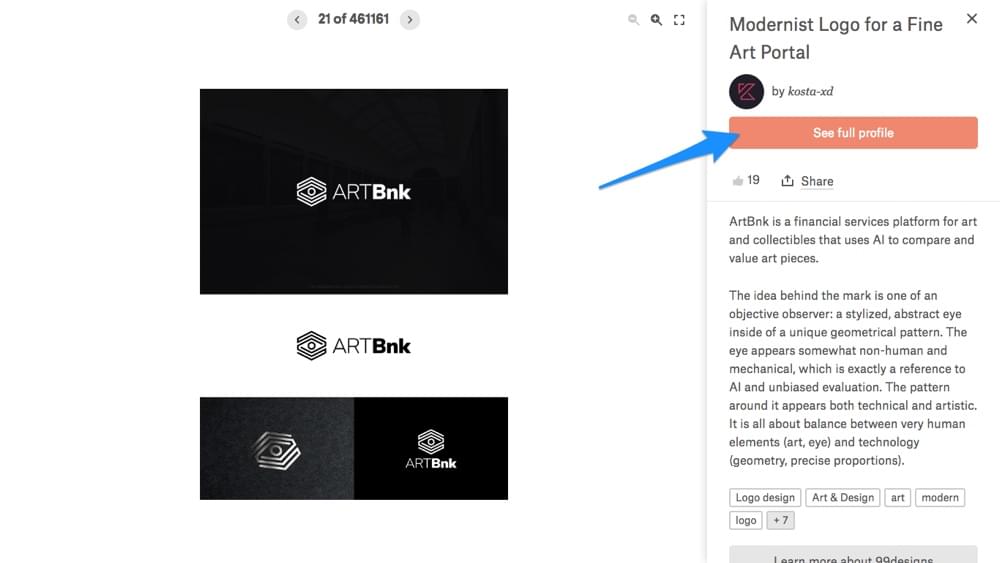The height and width of the screenshot is (563, 1000).
Task: Click the zoom in magnifier icon
Action: [x=656, y=20]
